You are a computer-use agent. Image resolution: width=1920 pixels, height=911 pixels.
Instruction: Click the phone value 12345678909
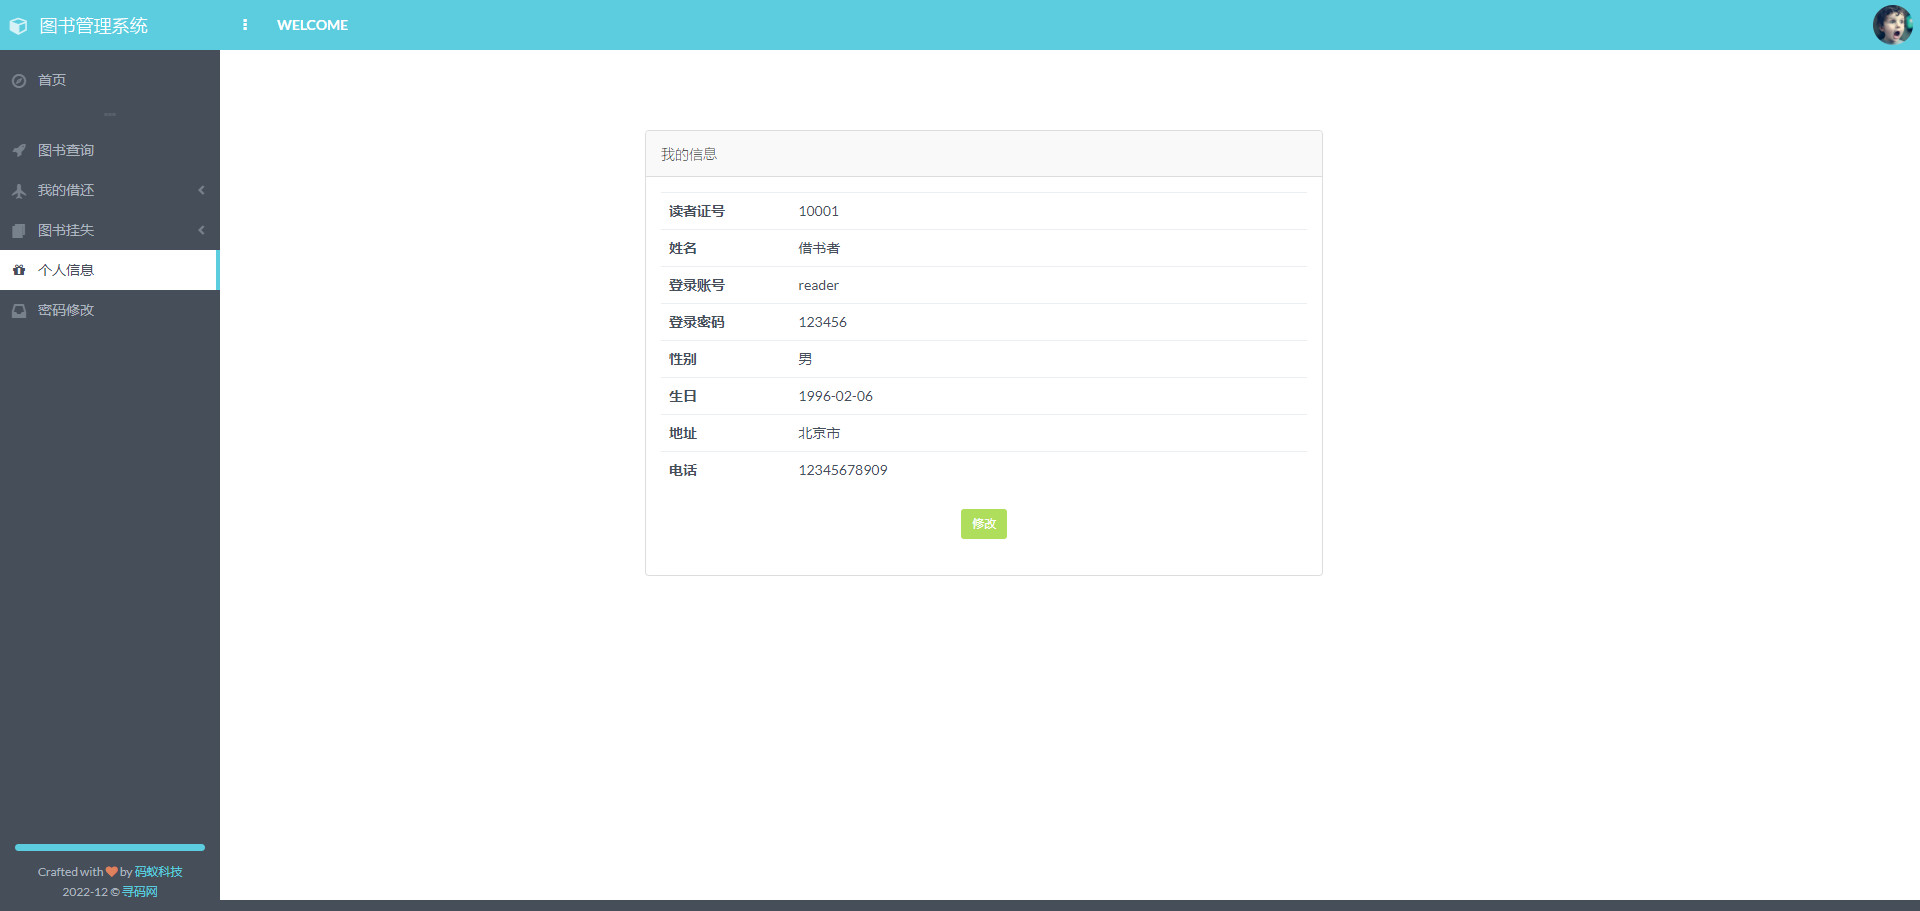842,470
